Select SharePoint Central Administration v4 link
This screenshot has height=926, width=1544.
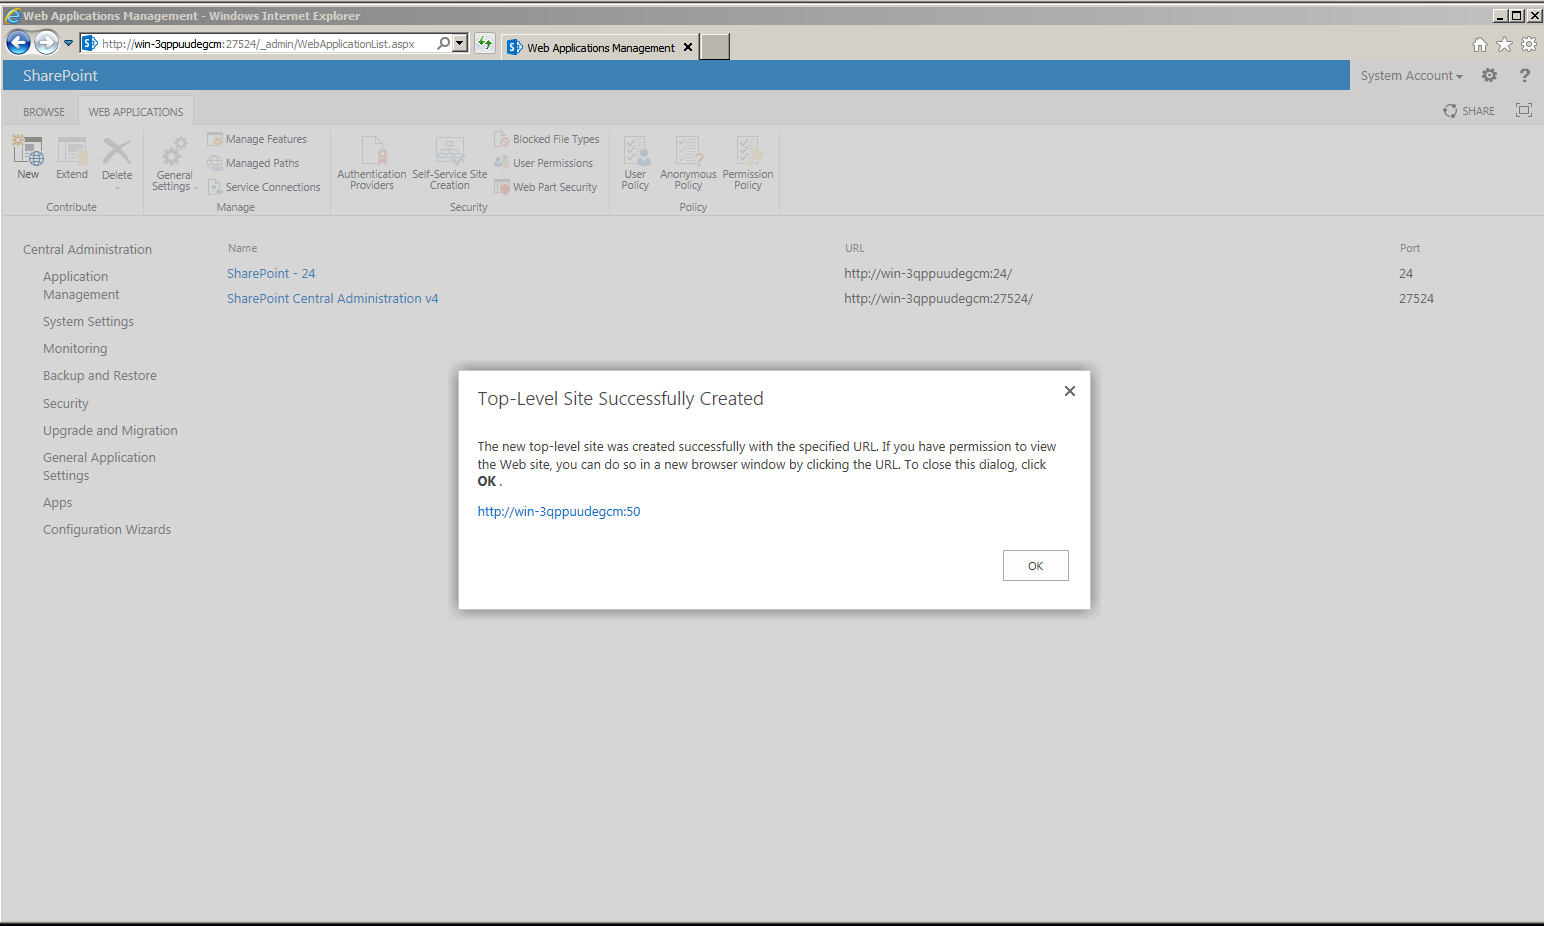point(332,298)
